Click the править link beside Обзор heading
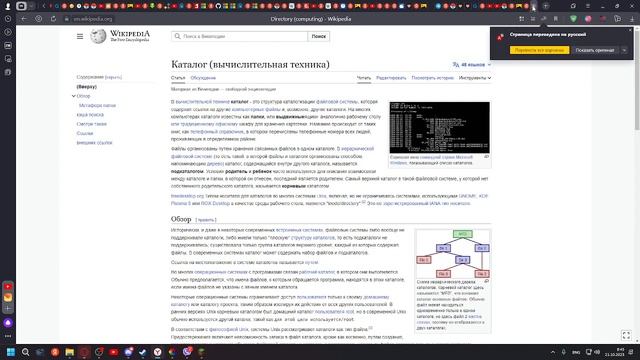This screenshot has height=360, width=640. click(x=206, y=220)
